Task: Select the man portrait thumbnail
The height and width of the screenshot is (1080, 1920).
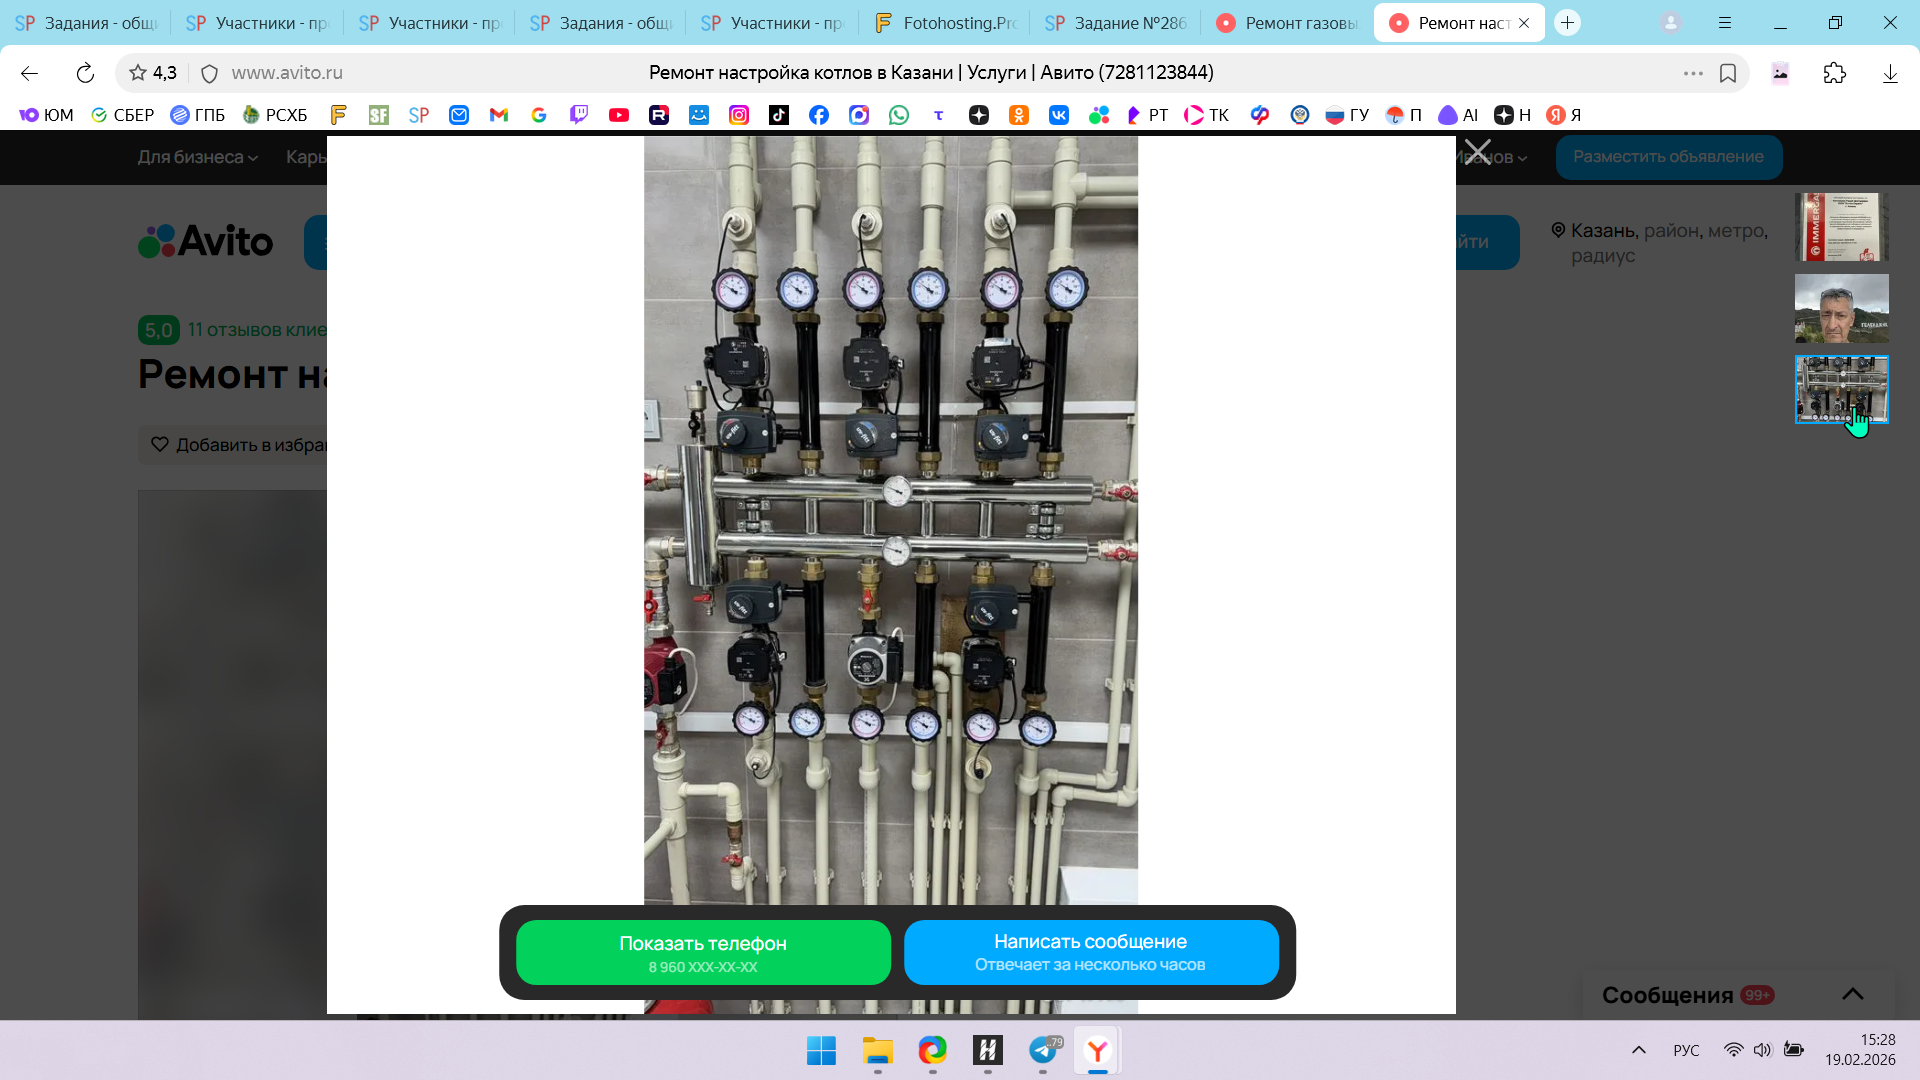Action: click(x=1841, y=309)
